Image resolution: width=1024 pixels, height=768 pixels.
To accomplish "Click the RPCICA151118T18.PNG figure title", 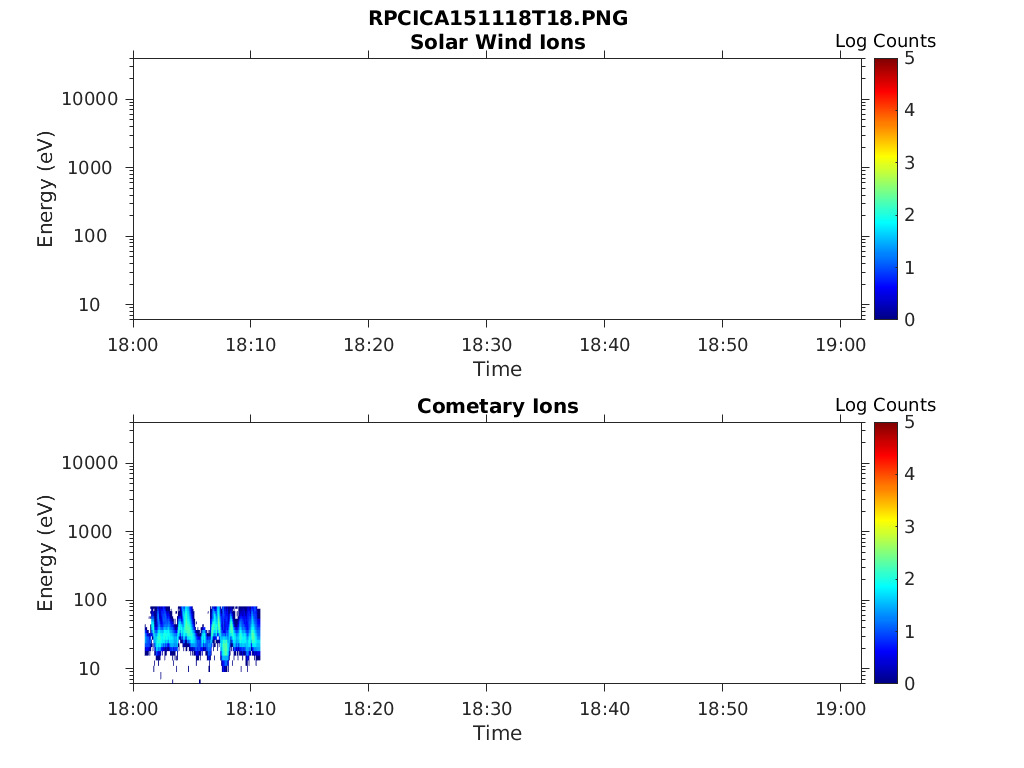I will click(498, 18).
